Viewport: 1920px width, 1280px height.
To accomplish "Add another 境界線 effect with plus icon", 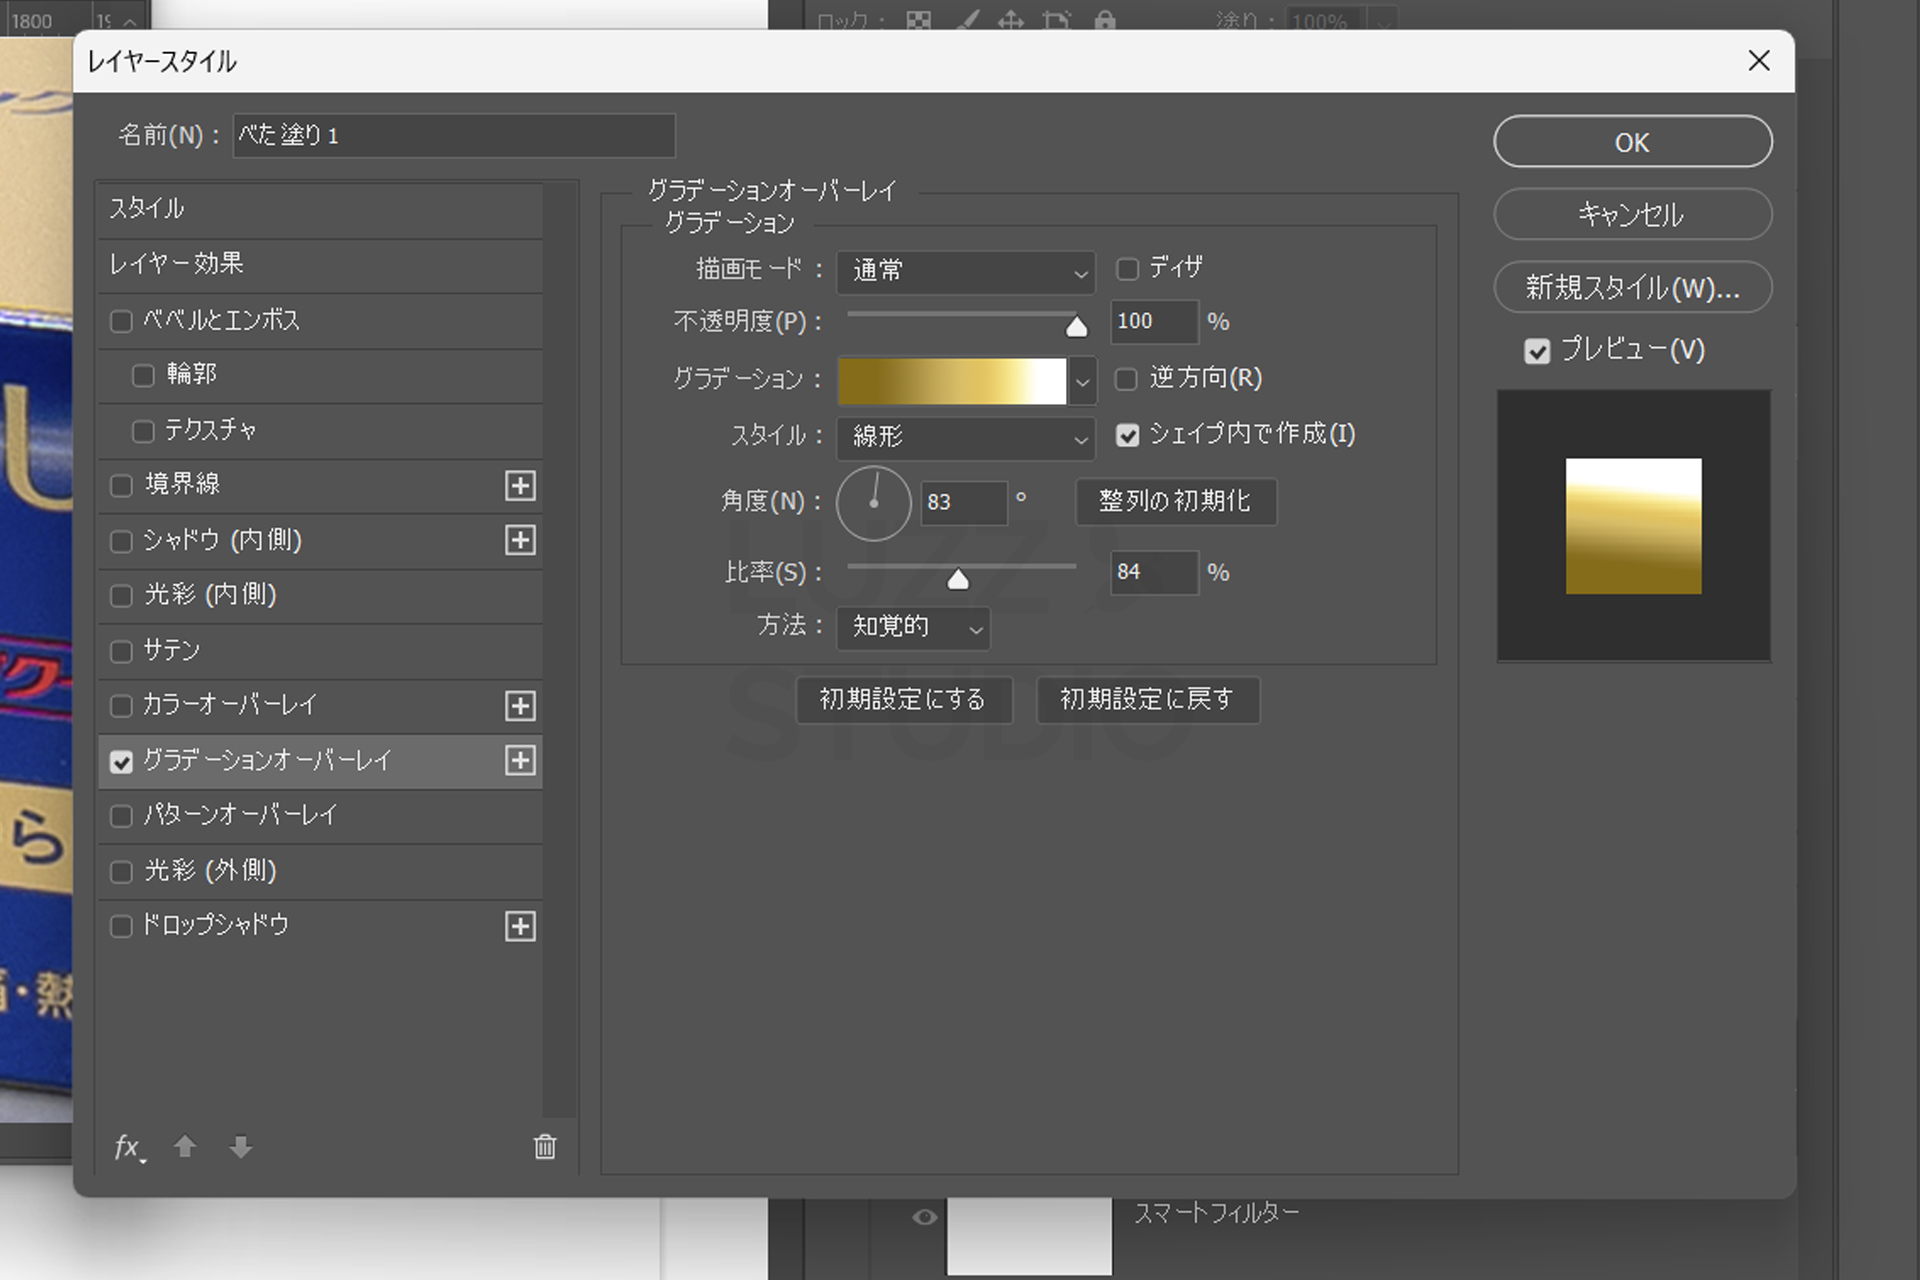I will tap(520, 486).
